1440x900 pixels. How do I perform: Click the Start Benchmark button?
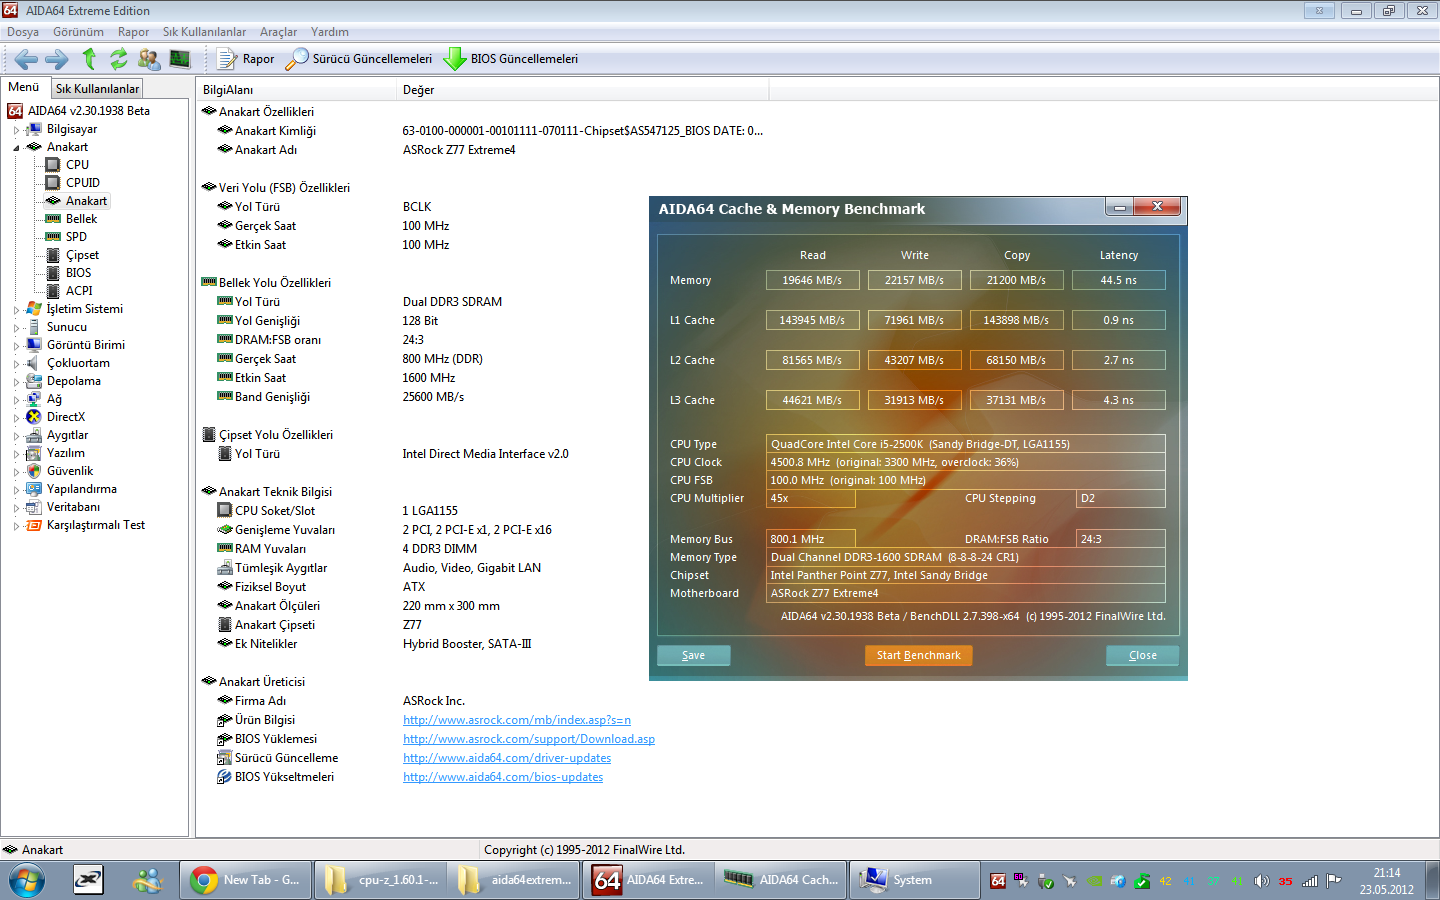[918, 655]
